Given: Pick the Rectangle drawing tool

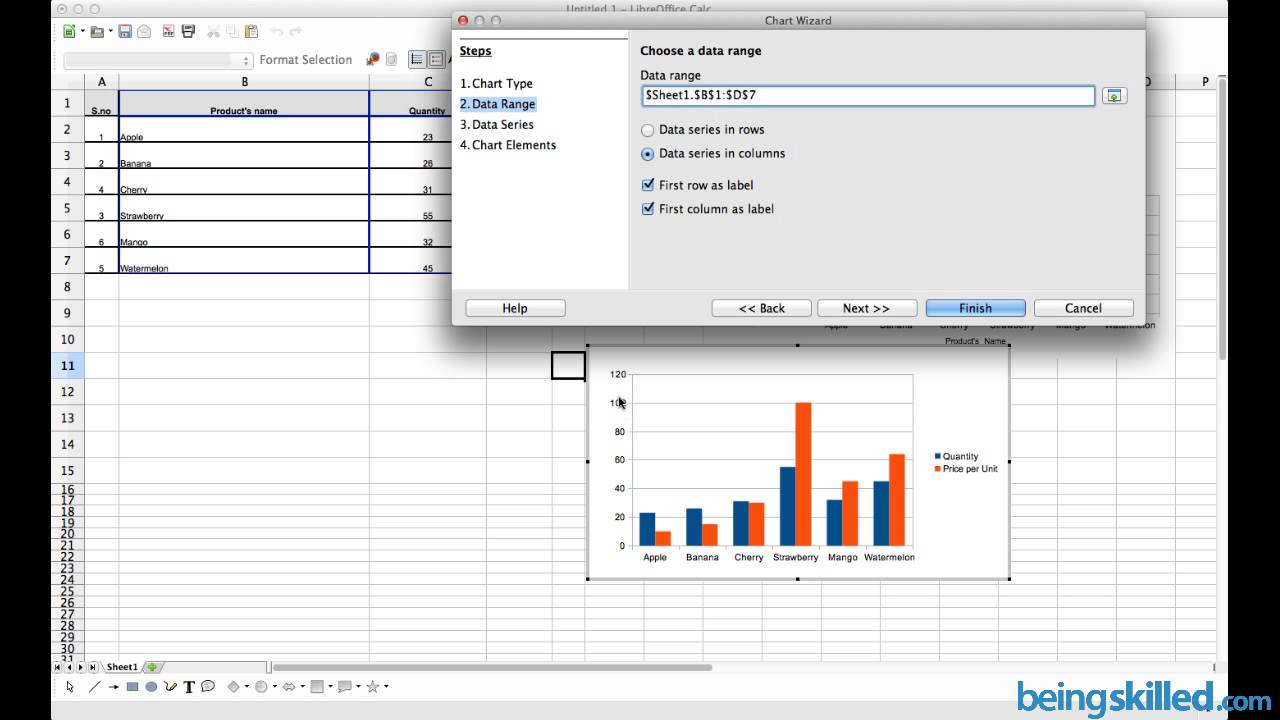Looking at the screenshot, I should click(x=132, y=686).
